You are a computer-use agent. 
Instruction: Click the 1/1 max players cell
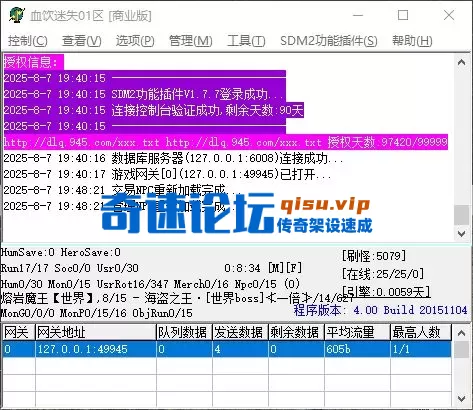pos(421,349)
